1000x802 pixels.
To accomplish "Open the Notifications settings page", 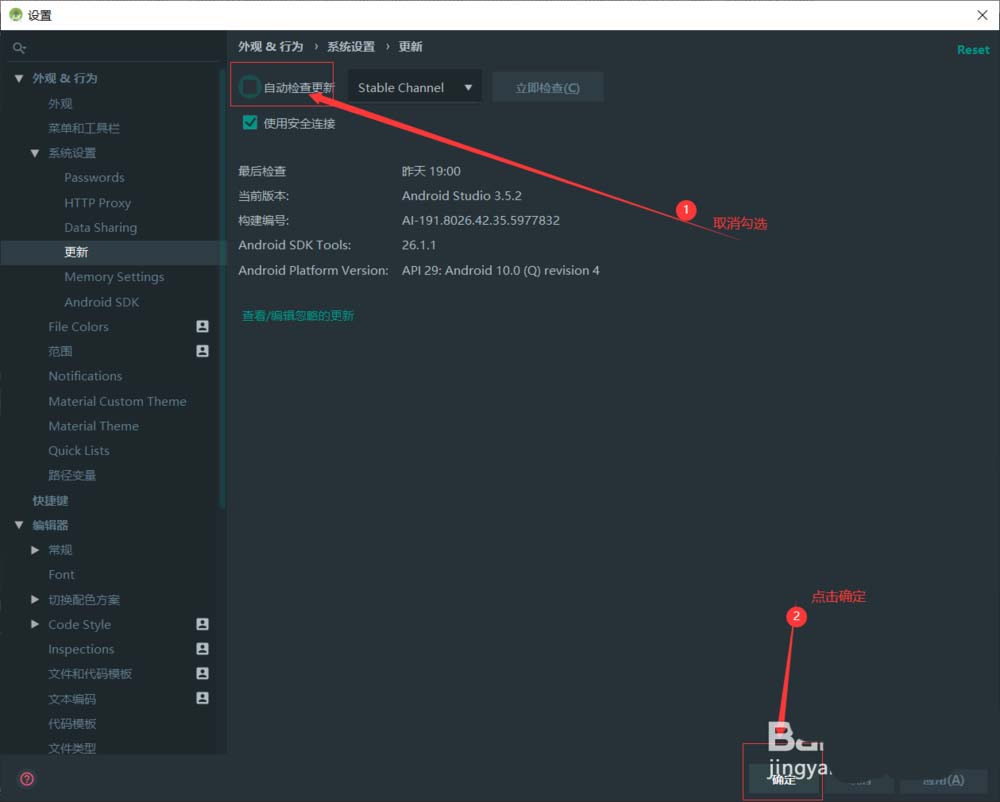I will pyautogui.click(x=85, y=376).
